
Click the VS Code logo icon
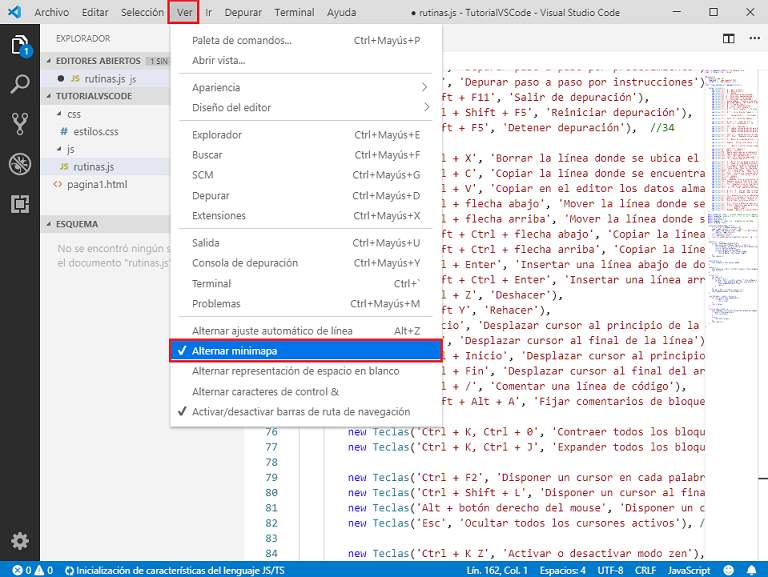15,12
